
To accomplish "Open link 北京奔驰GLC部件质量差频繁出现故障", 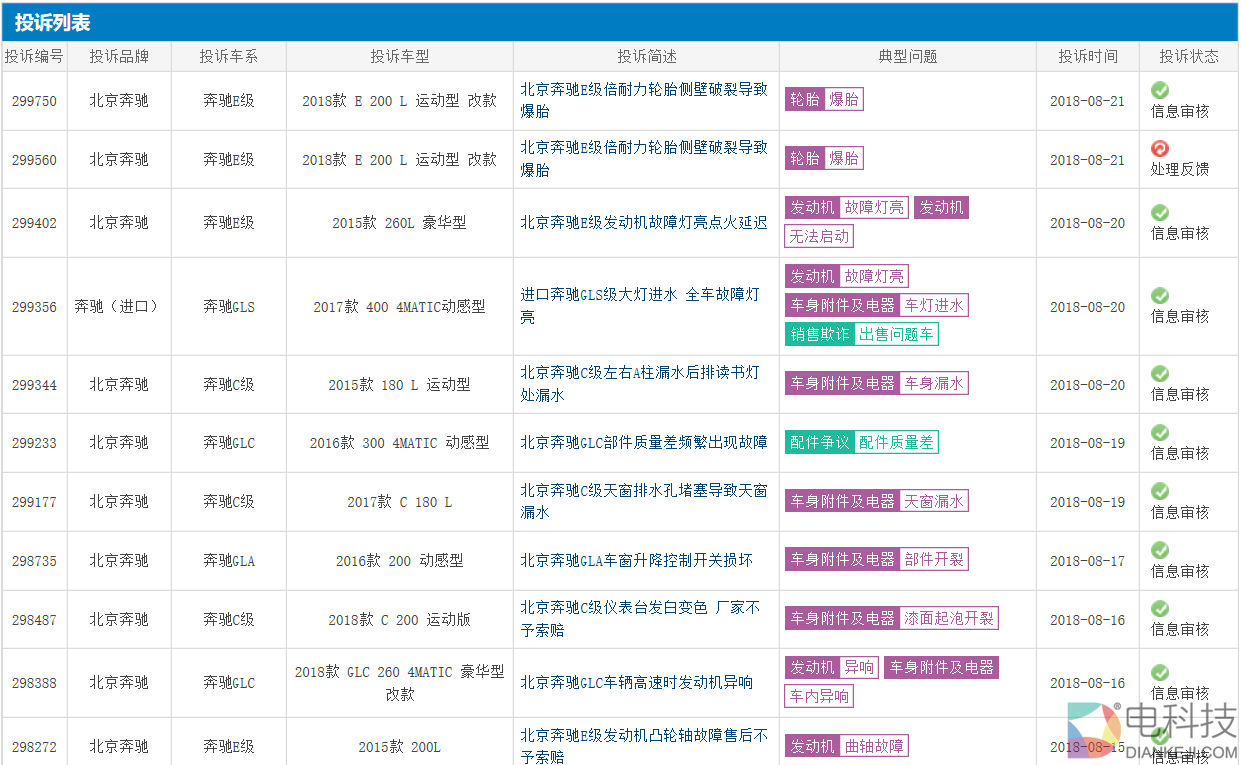I will [x=643, y=442].
